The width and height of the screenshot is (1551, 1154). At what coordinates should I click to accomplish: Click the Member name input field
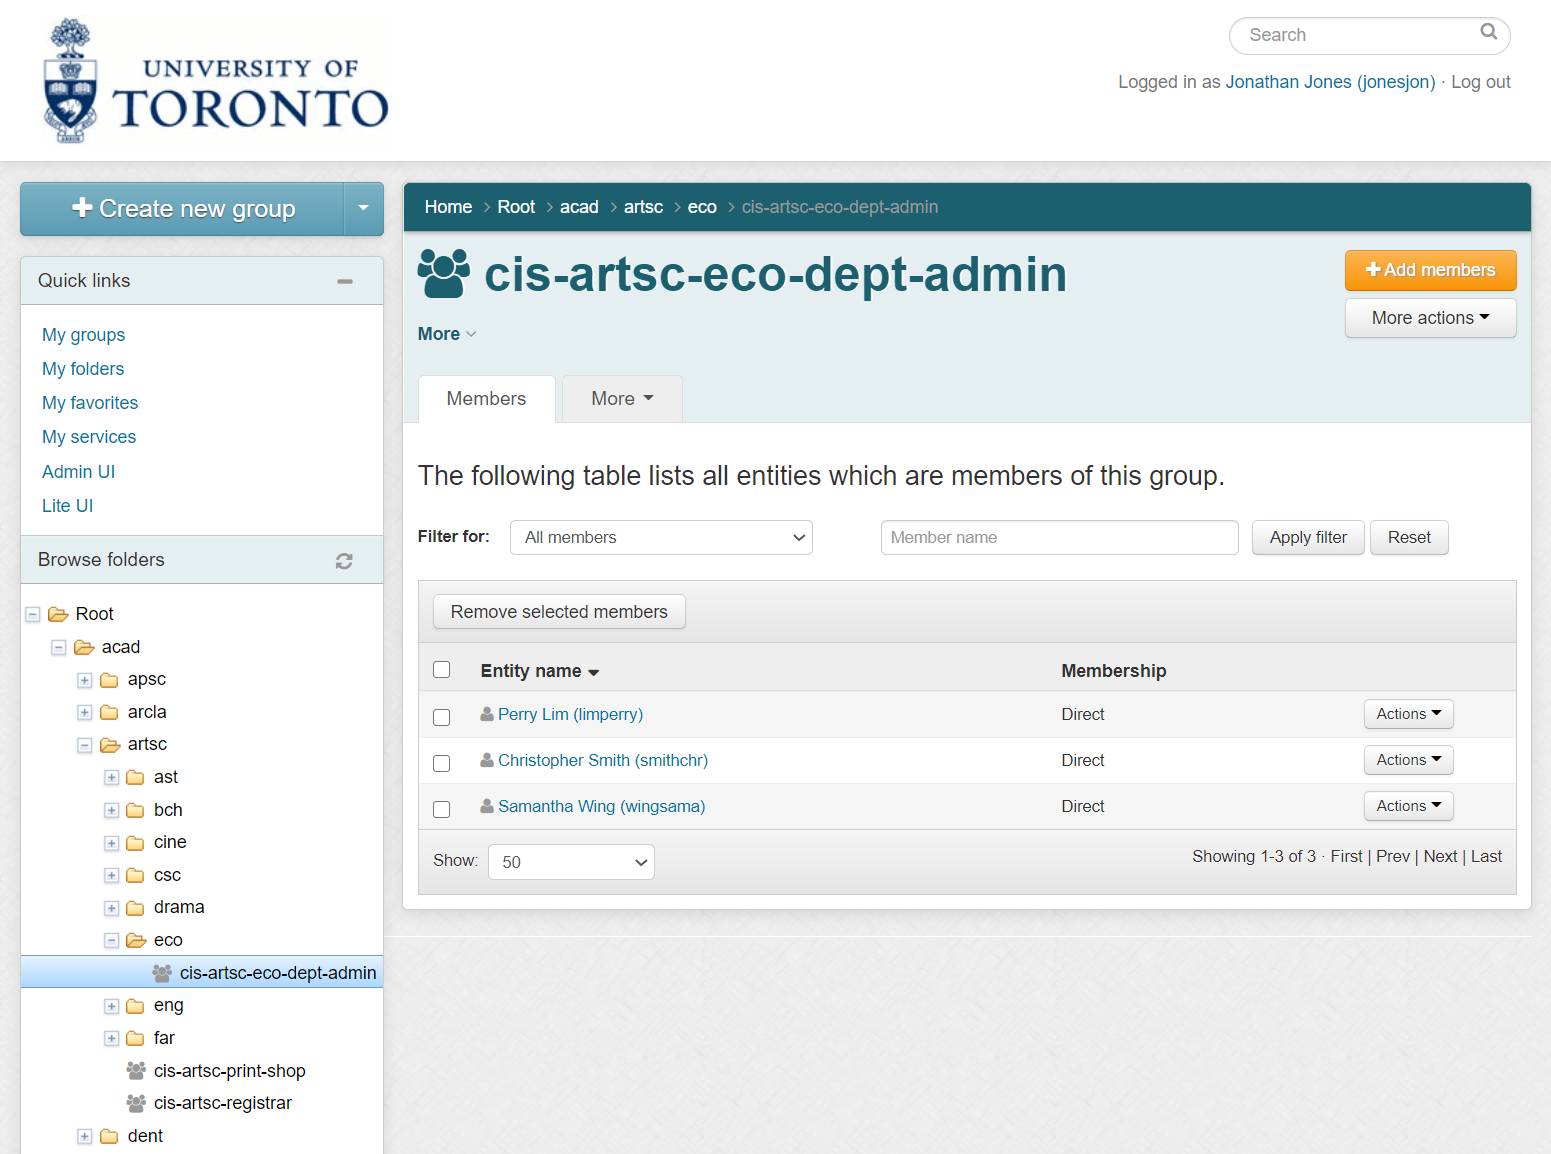pos(1059,537)
